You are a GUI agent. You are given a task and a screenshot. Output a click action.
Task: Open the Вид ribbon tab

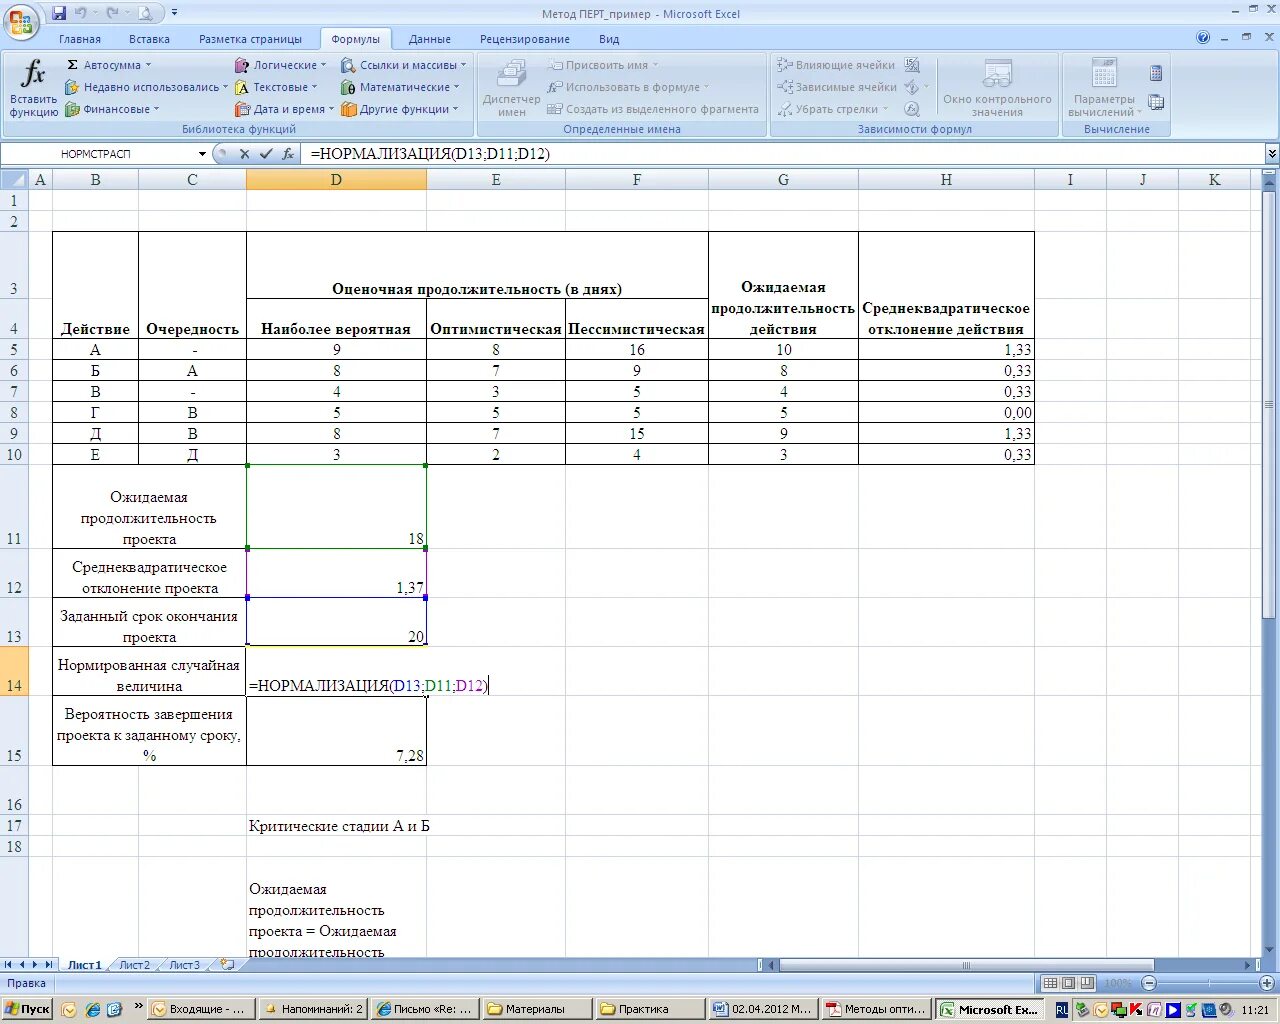pos(609,39)
